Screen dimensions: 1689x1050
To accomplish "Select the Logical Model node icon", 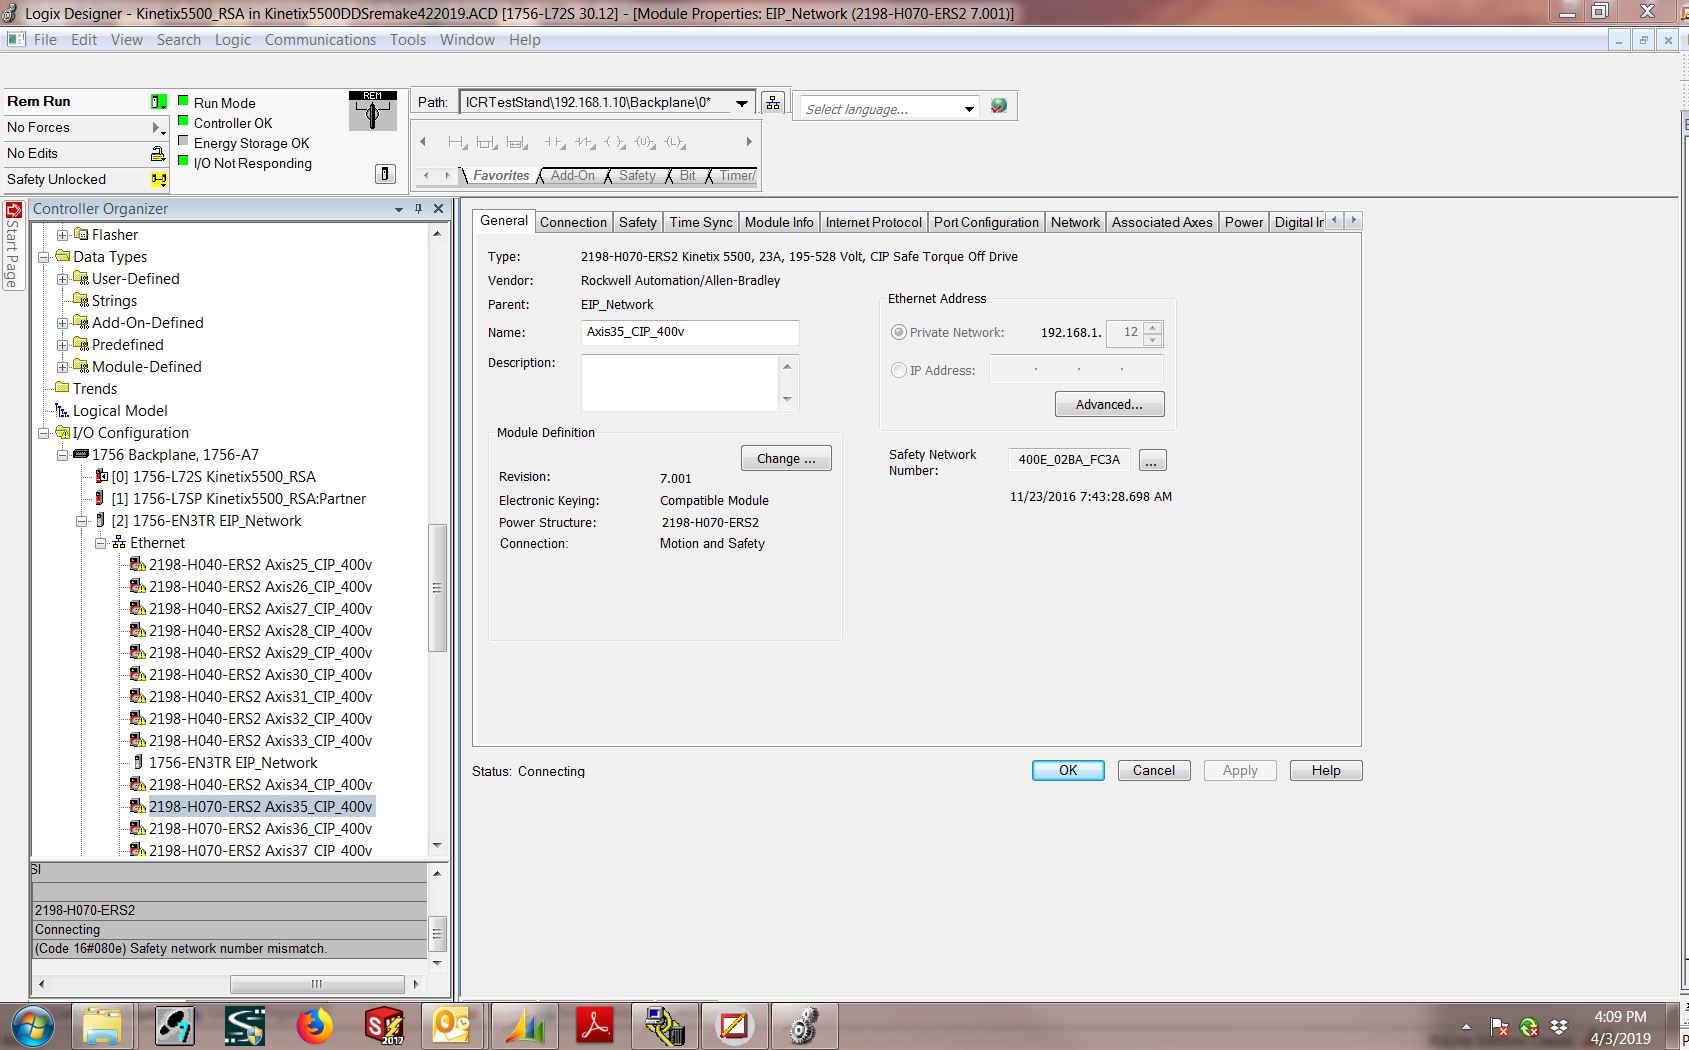I will pyautogui.click(x=62, y=411).
